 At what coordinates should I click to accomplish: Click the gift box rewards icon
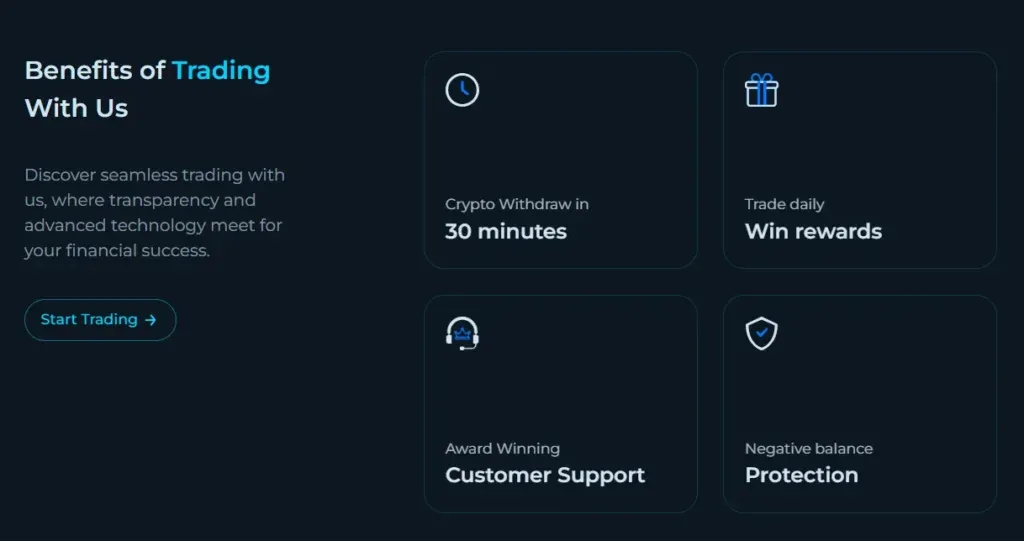coord(762,90)
